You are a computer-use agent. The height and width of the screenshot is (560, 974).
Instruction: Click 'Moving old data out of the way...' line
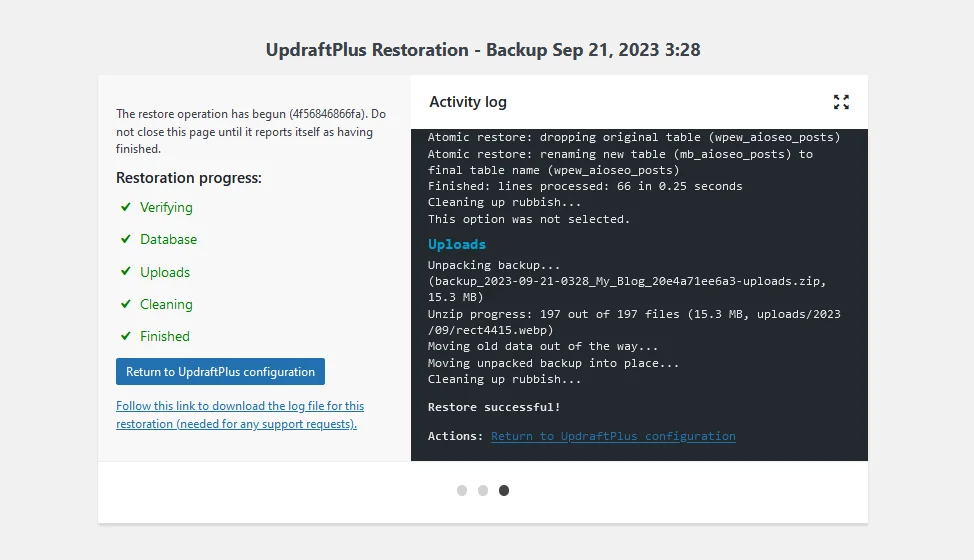(x=543, y=346)
